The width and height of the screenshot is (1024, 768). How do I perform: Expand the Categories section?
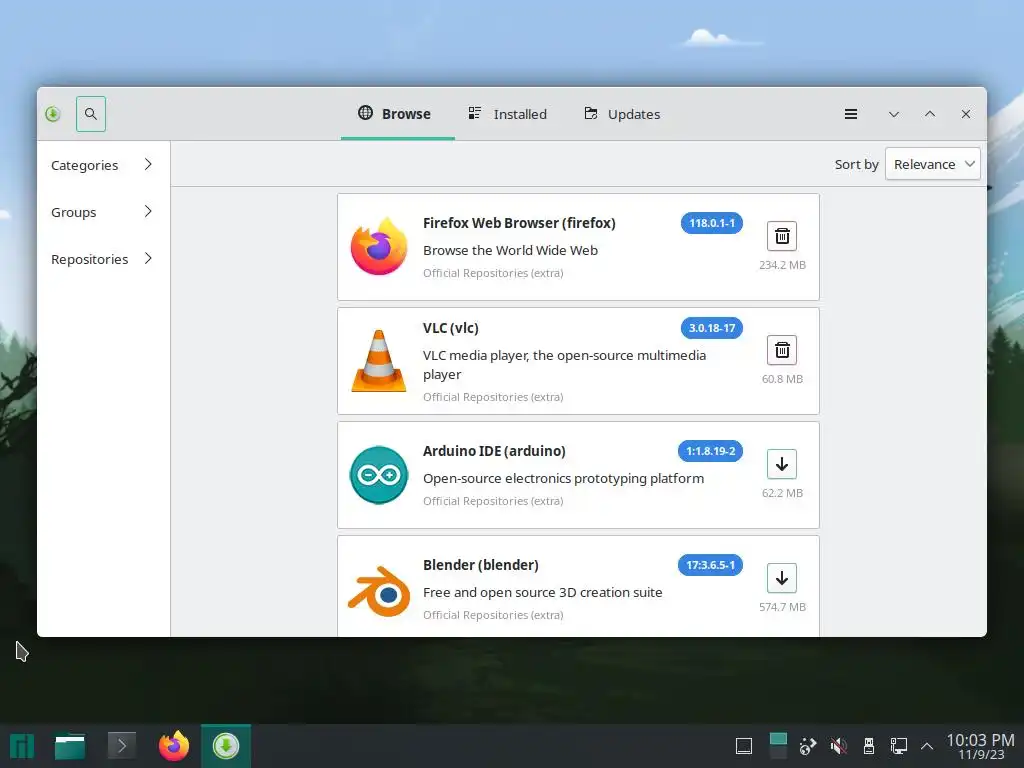[103, 165]
